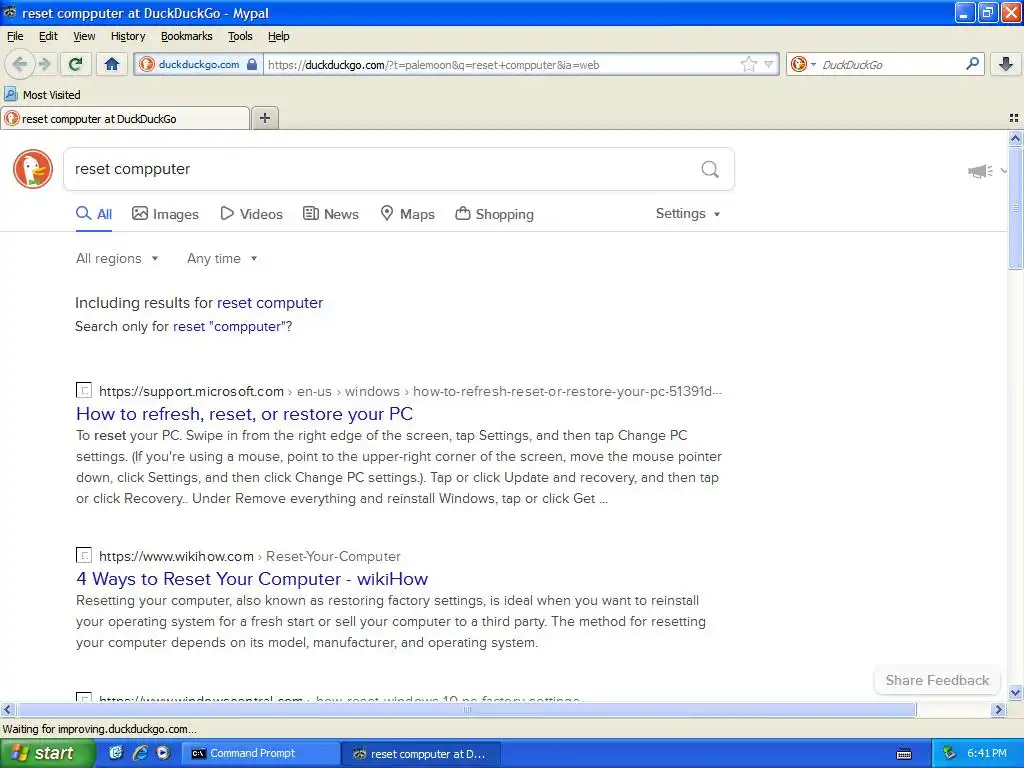The image size is (1024, 768).
Task: Open 4 Ways to Reset Your Computer - wikiHow
Action: (x=252, y=579)
